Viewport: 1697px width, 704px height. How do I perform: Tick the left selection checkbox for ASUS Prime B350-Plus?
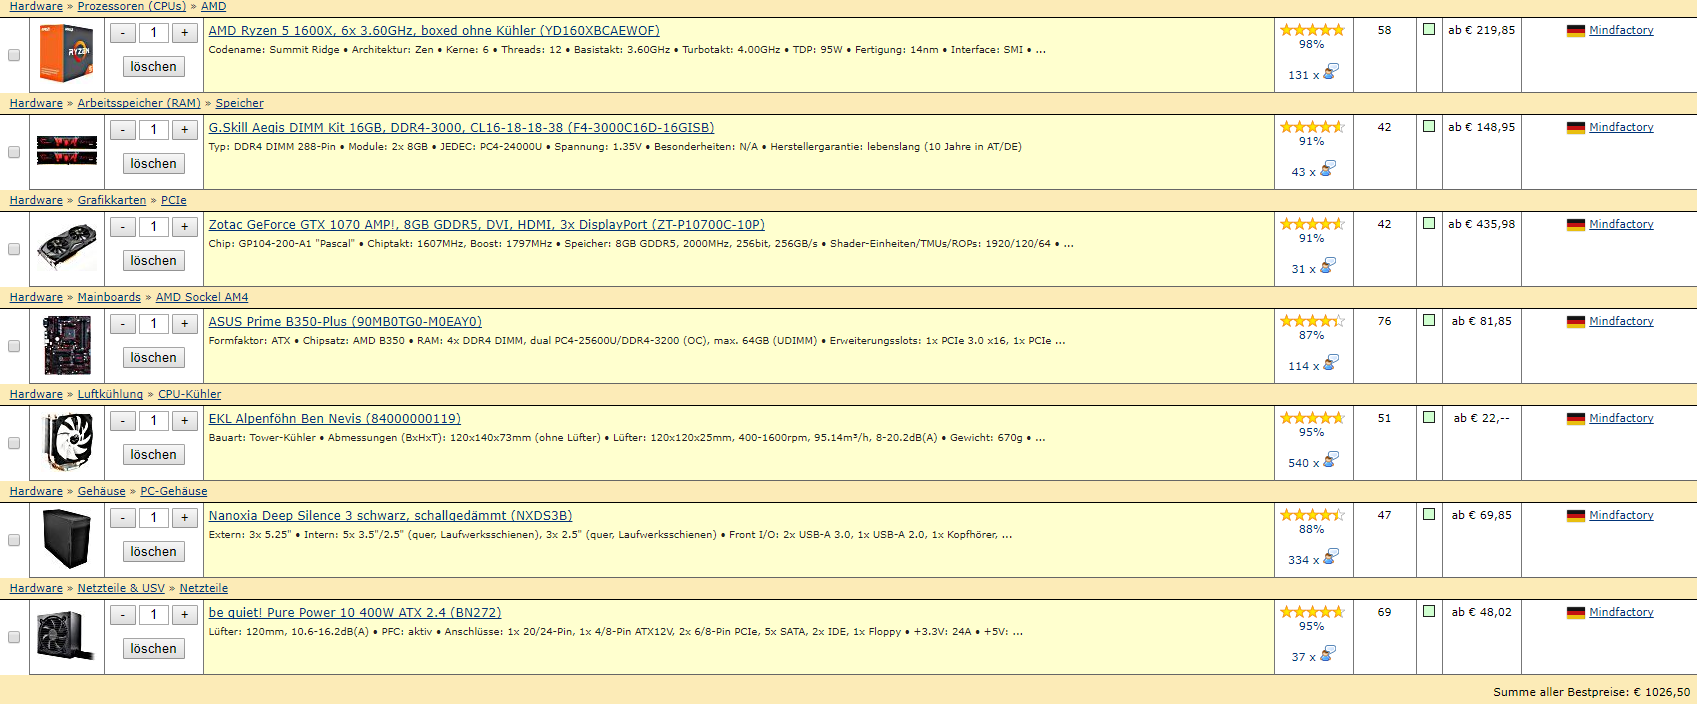(14, 346)
